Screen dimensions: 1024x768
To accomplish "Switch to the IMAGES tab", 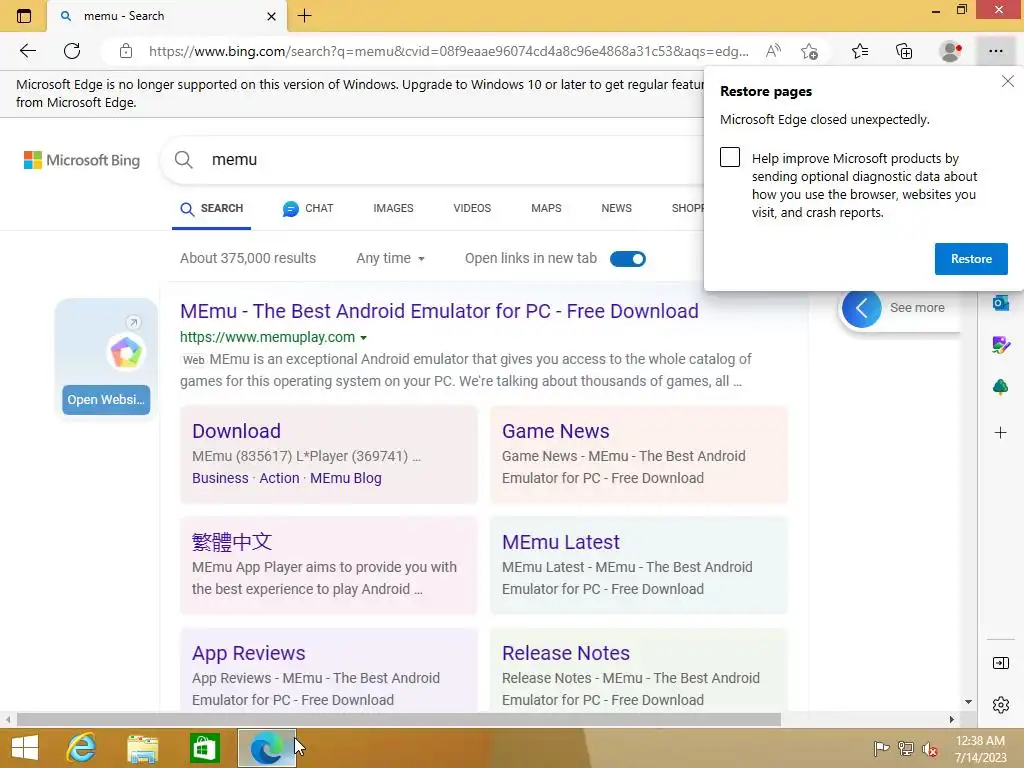I will tap(393, 208).
